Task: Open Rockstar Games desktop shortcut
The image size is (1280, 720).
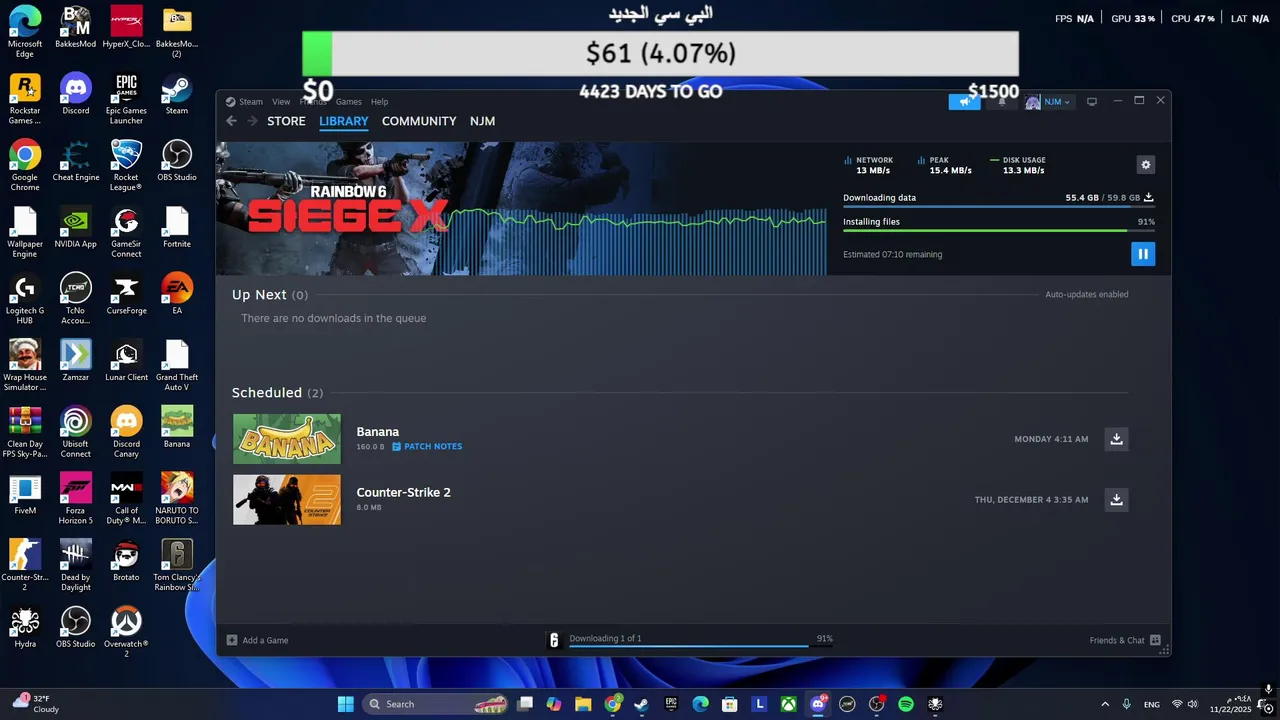Action: [25, 99]
